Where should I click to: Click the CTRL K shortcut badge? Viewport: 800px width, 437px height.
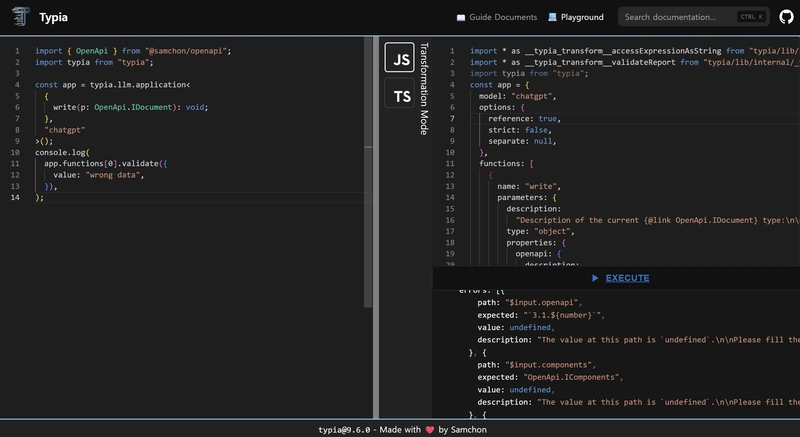(x=750, y=17)
